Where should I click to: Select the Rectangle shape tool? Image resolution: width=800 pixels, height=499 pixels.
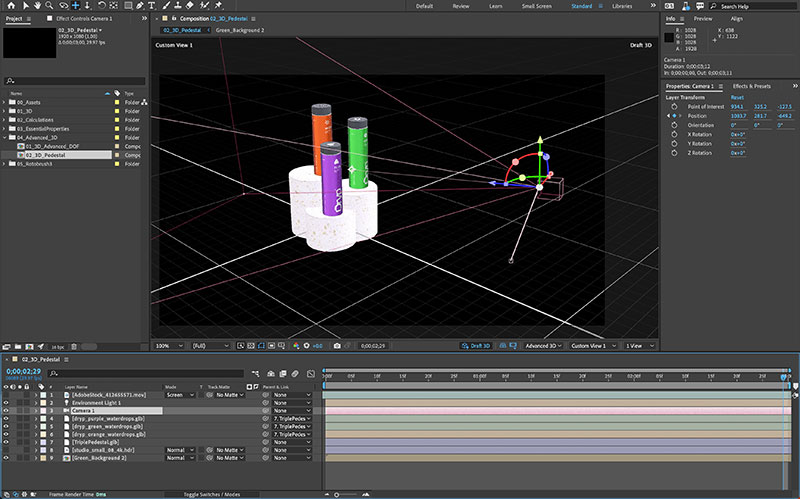point(128,6)
